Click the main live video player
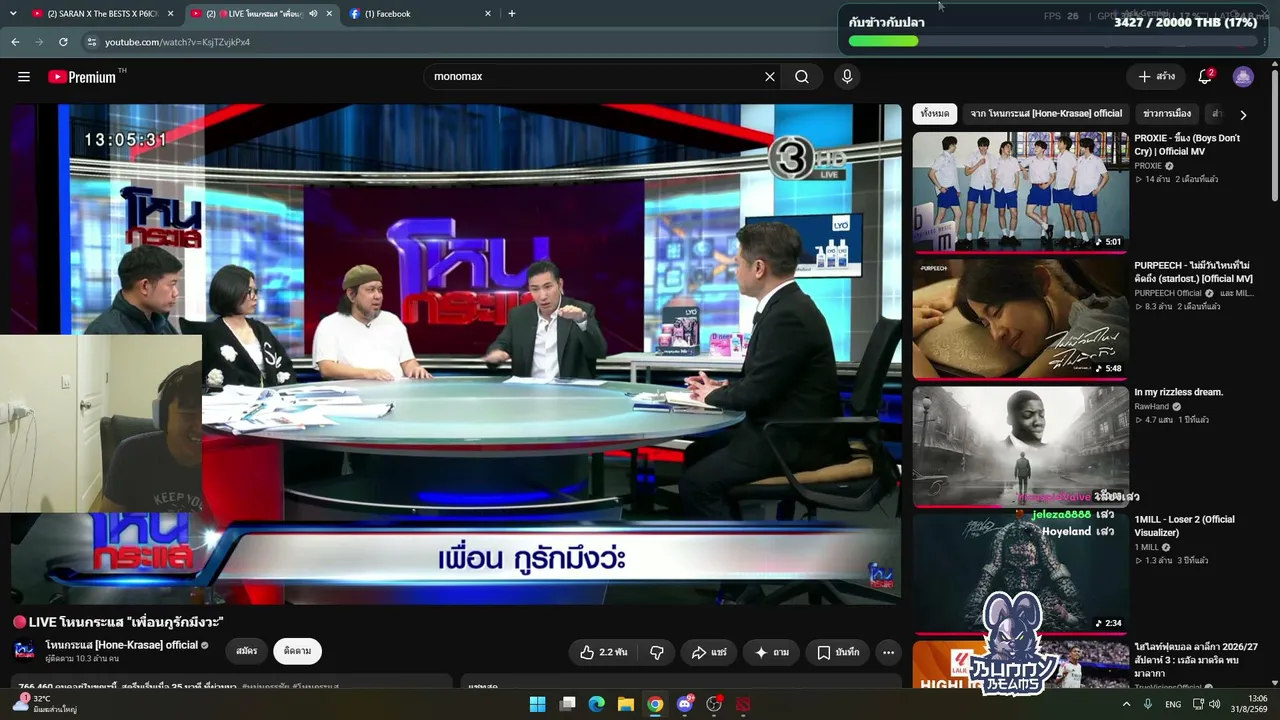This screenshot has height=720, width=1280. [x=456, y=354]
